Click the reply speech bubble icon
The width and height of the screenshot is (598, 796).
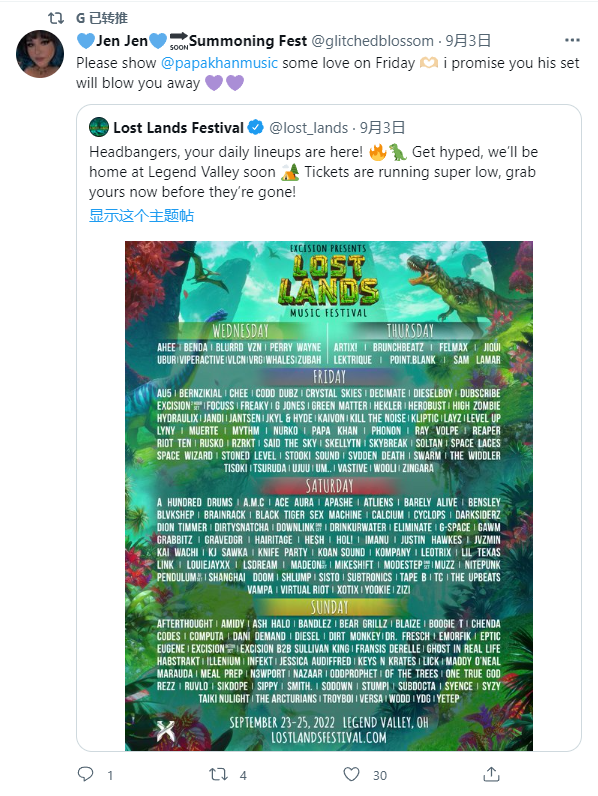click(85, 774)
